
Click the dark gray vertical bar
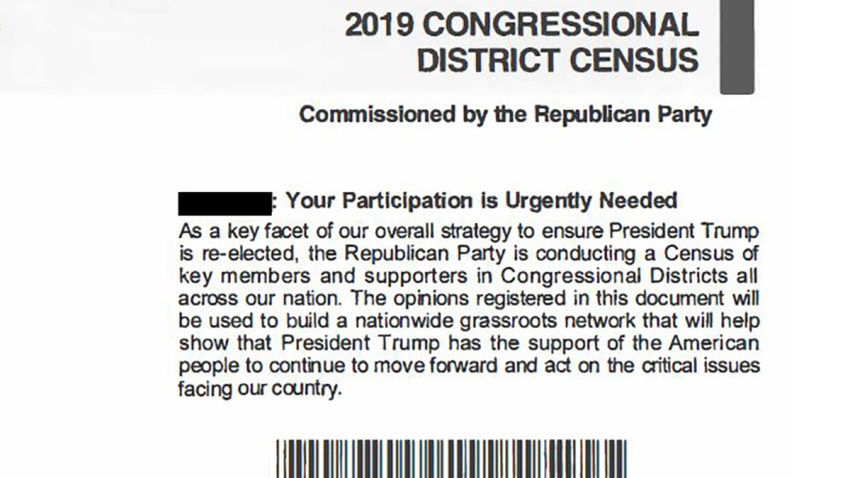pyautogui.click(x=737, y=47)
